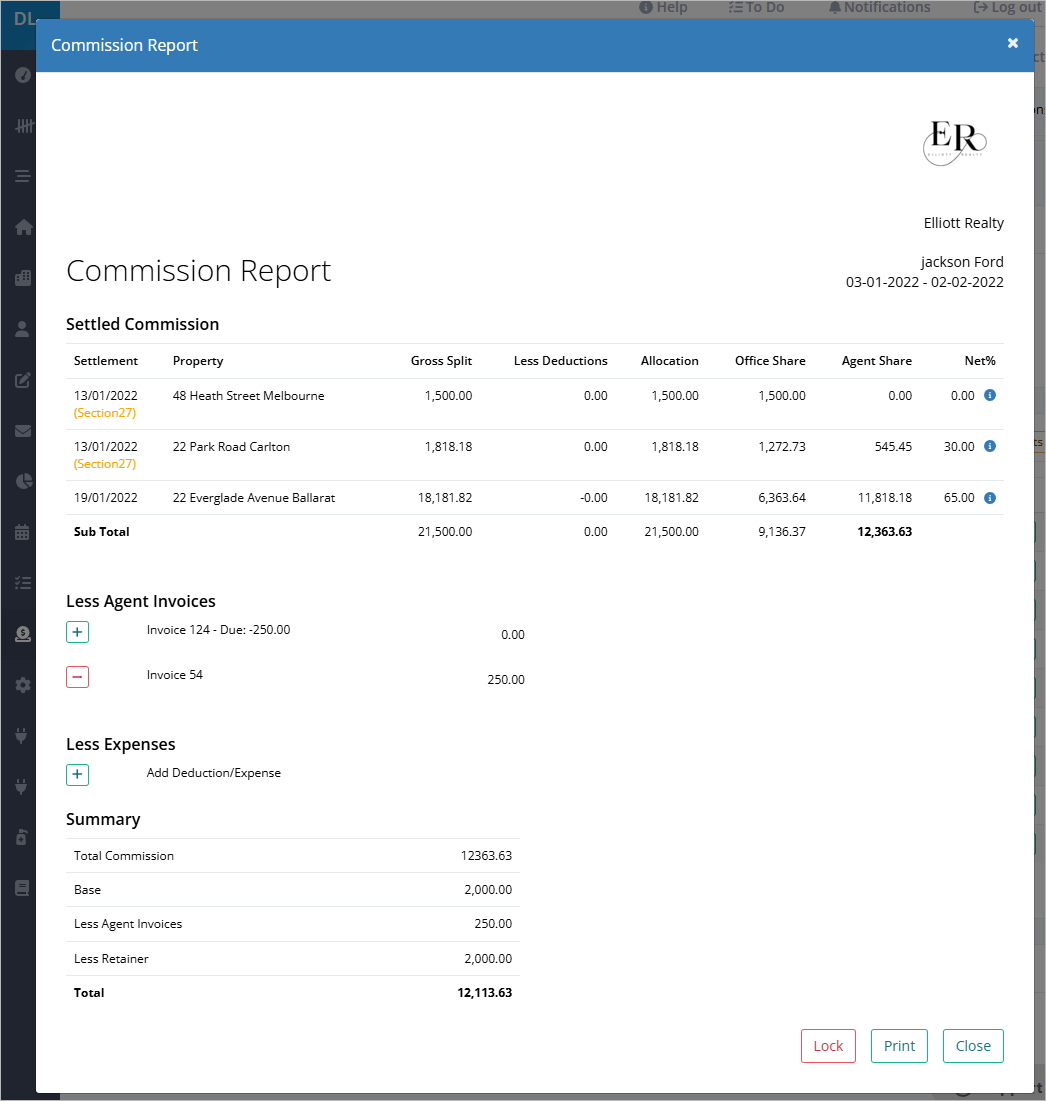Click info icon for 48 Heath Street row

(990, 395)
